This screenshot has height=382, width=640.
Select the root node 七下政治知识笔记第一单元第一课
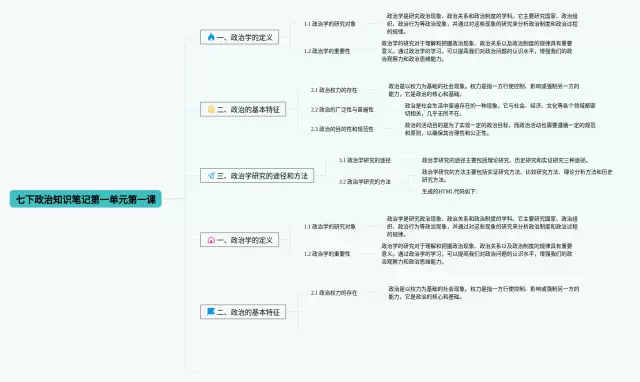86,199
